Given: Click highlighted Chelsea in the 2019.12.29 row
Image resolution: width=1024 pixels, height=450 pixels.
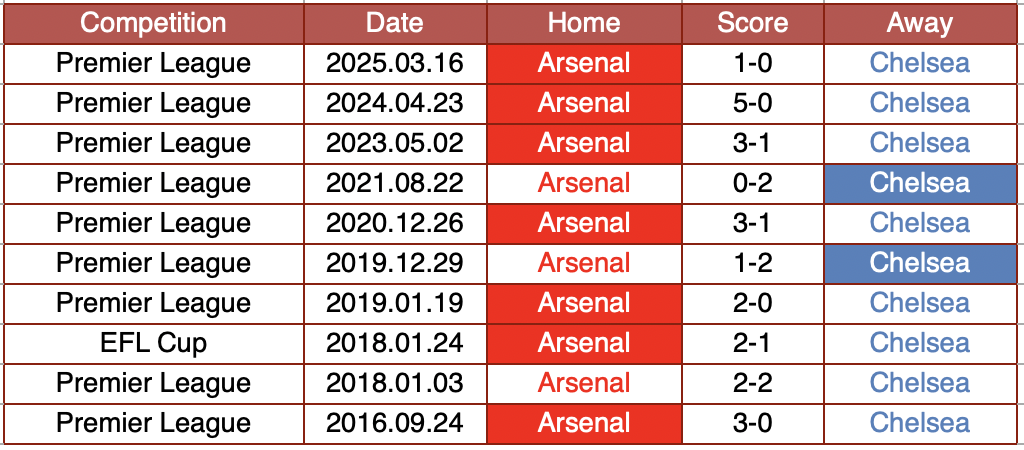Looking at the screenshot, I should [919, 263].
